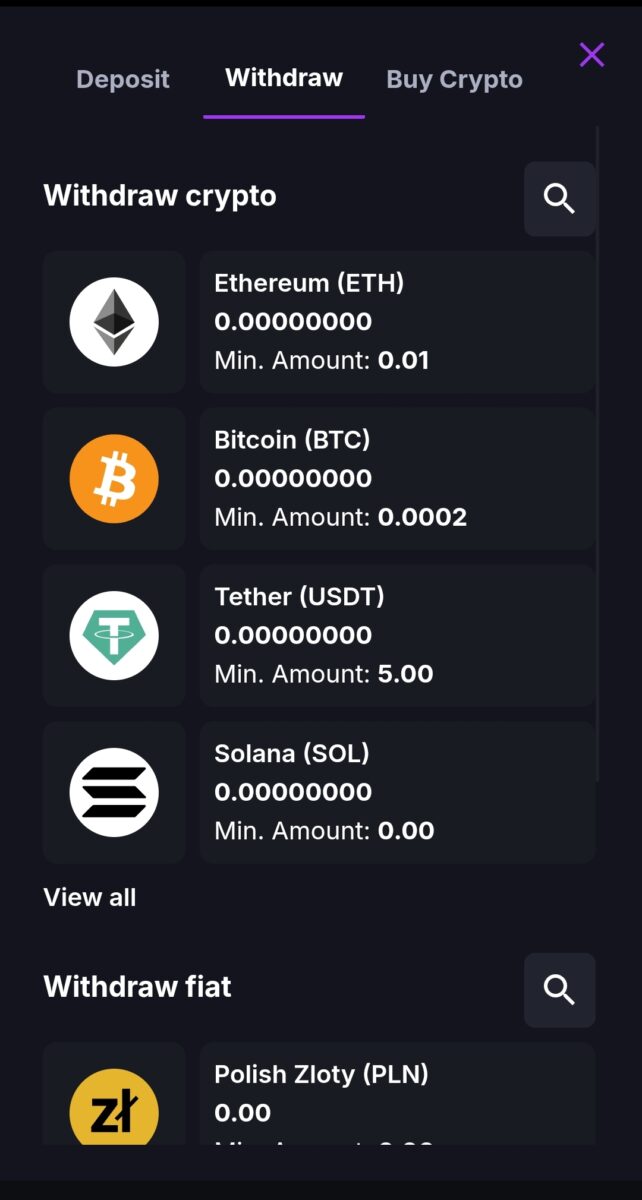Click the ETH minimum amount text
The height and width of the screenshot is (1200, 642).
[x=321, y=360]
